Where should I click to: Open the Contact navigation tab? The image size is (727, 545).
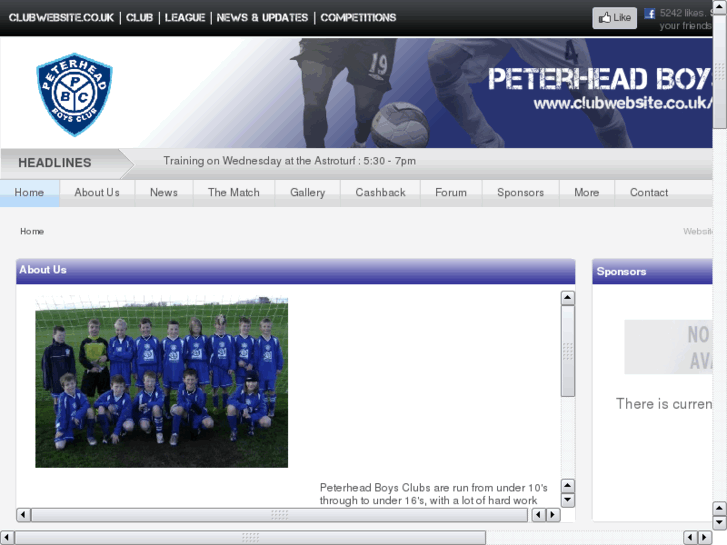(x=649, y=192)
